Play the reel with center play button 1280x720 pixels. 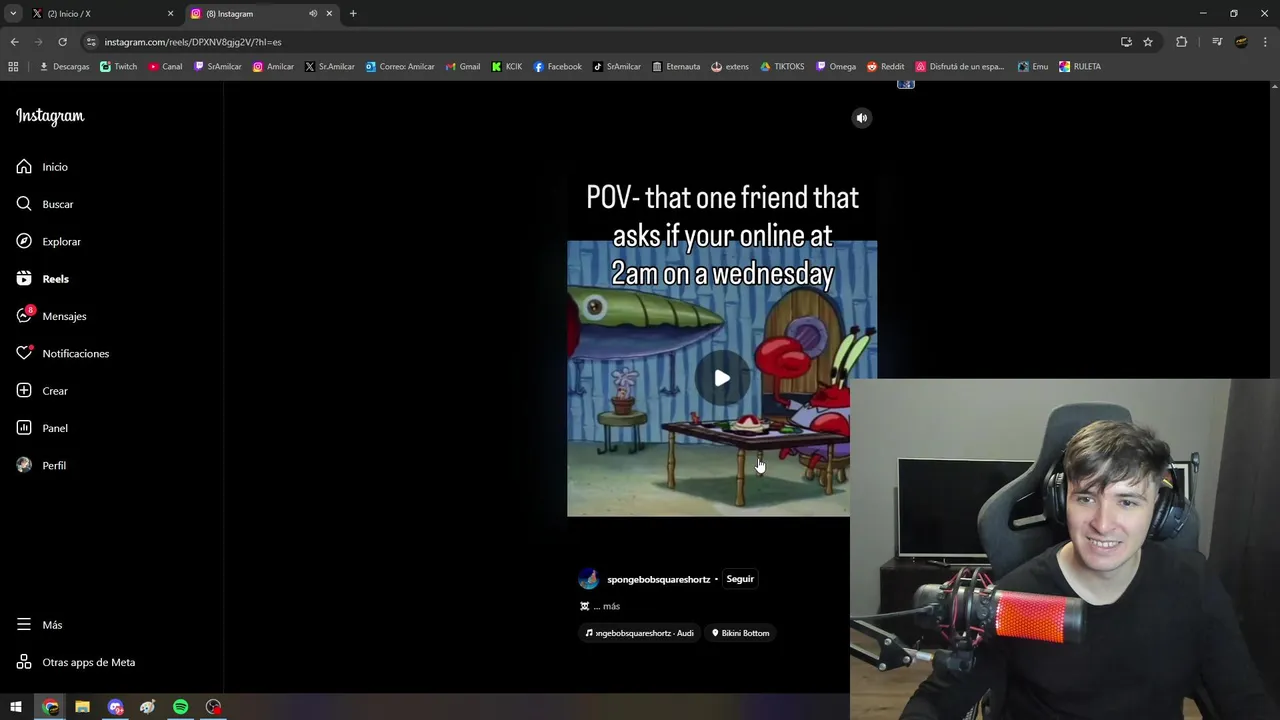722,378
